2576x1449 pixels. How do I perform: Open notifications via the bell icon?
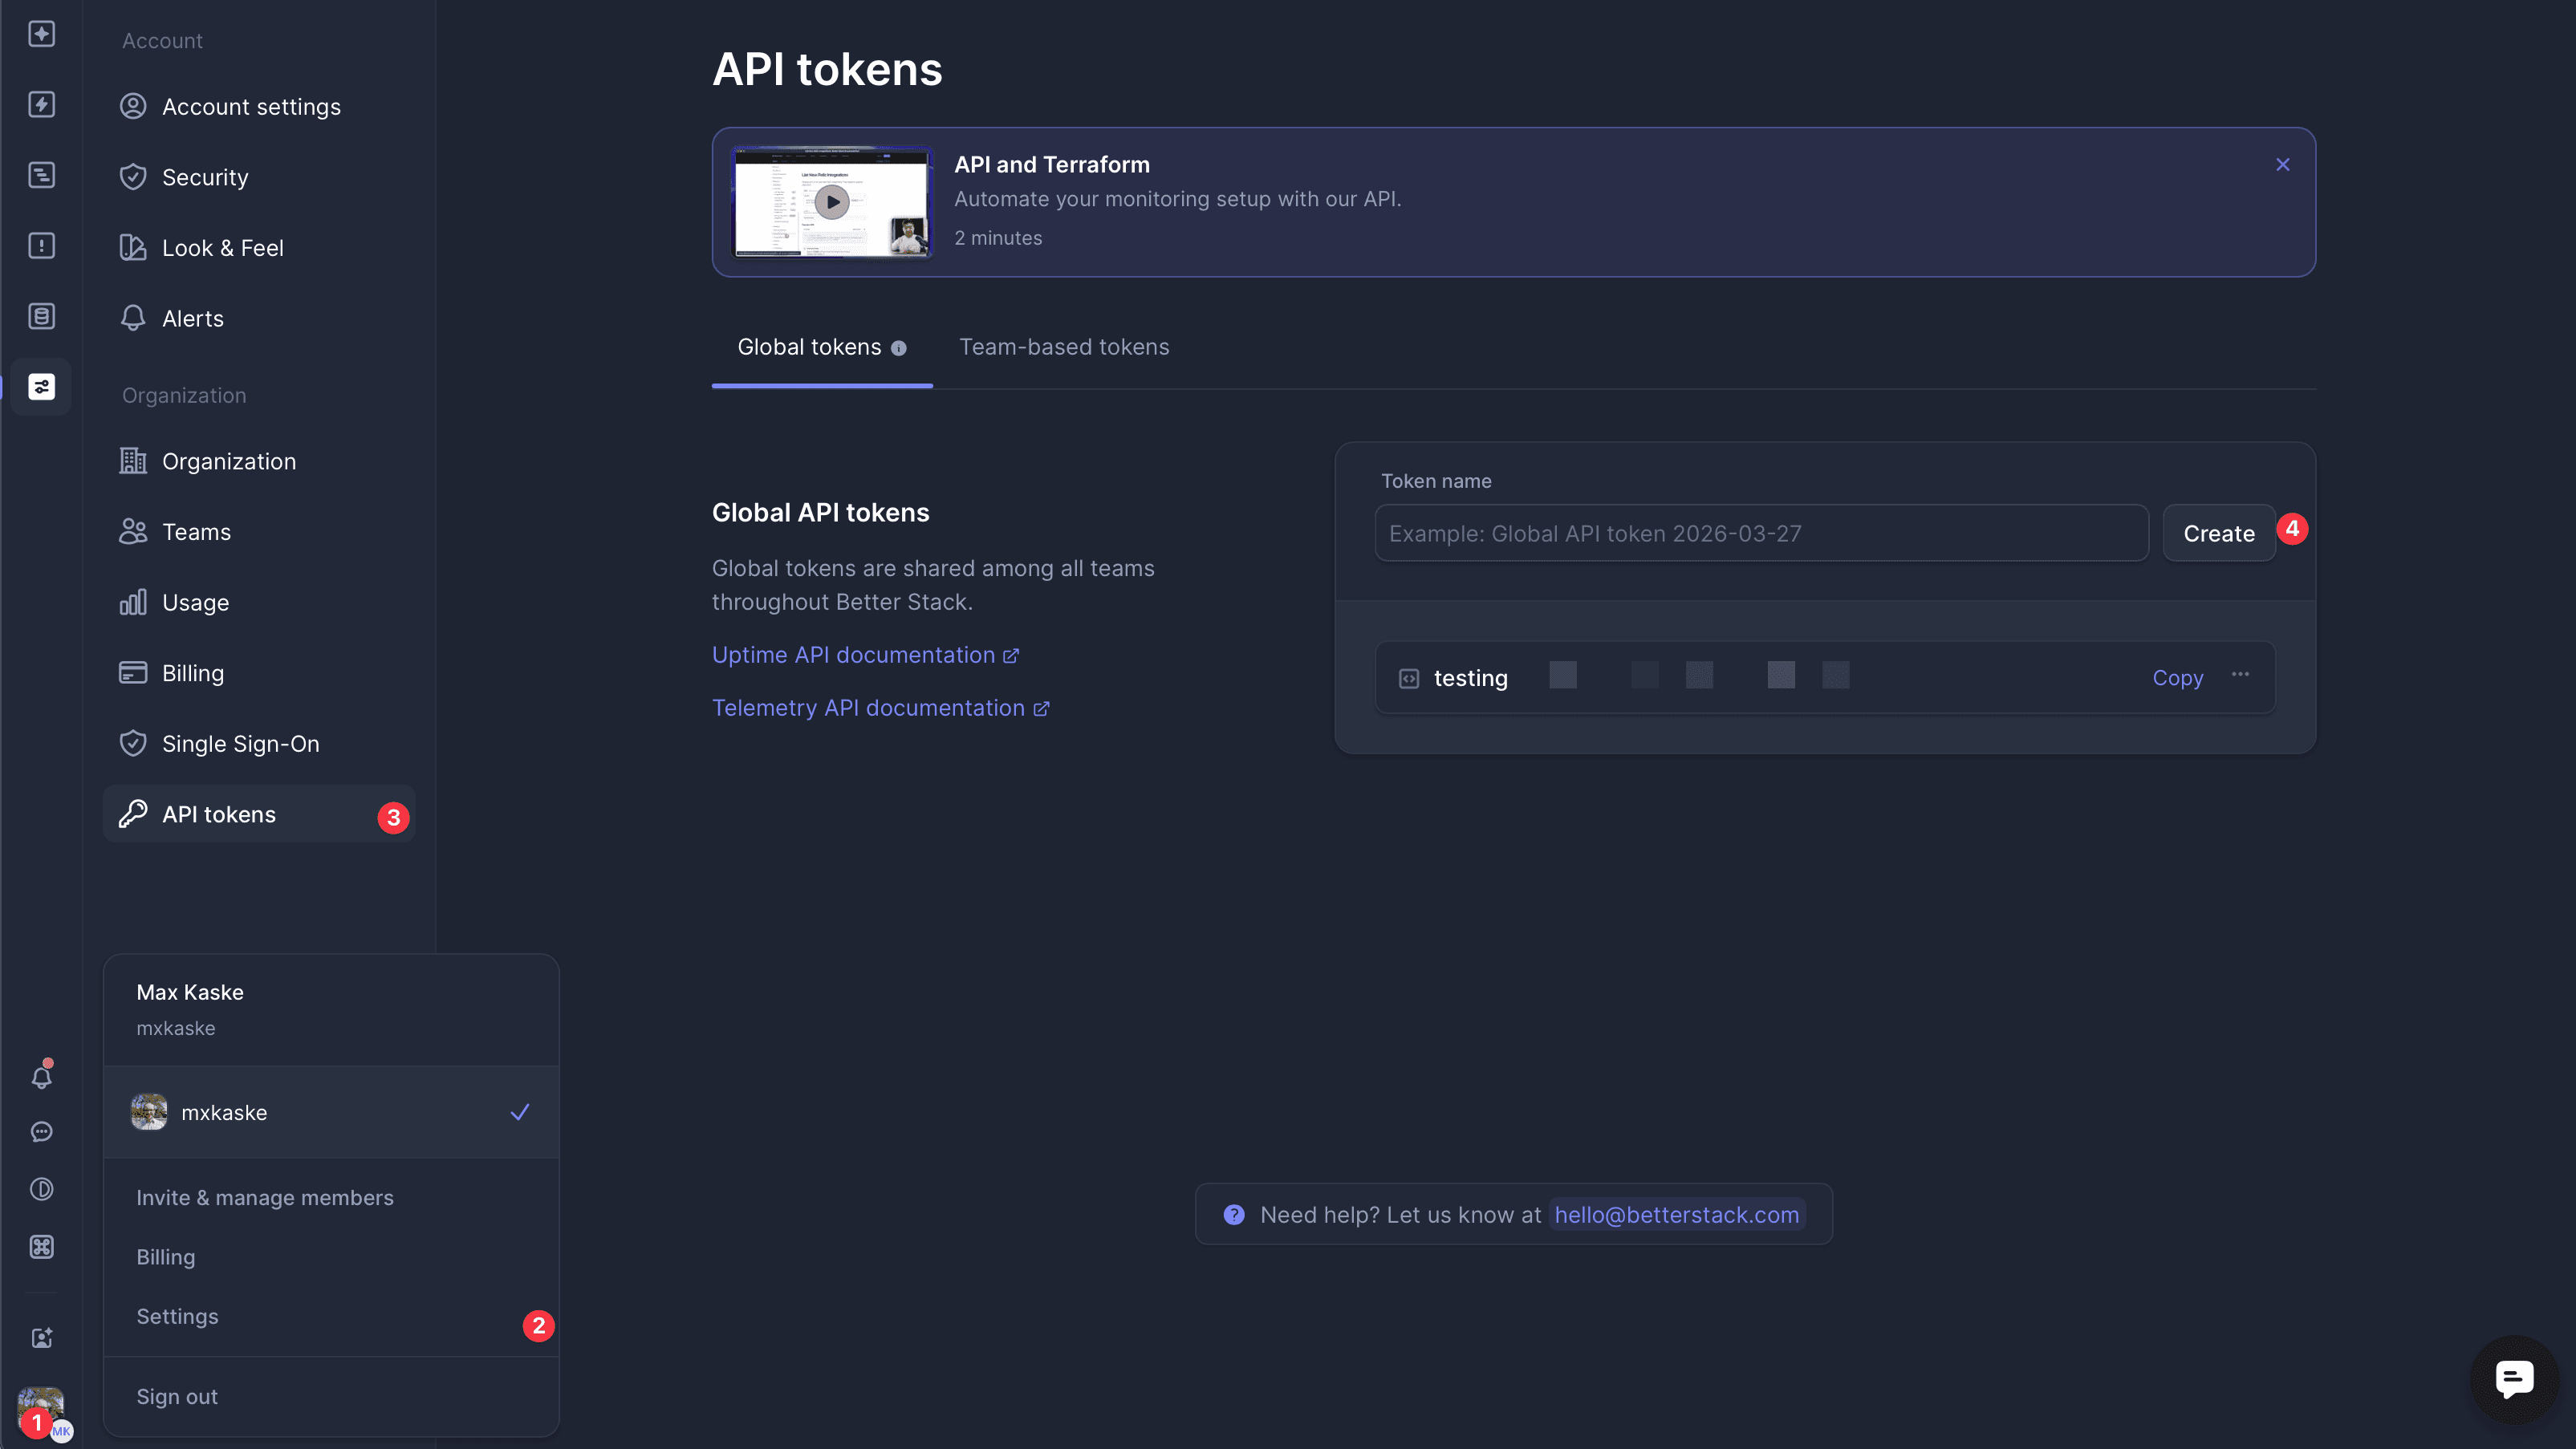41,1077
